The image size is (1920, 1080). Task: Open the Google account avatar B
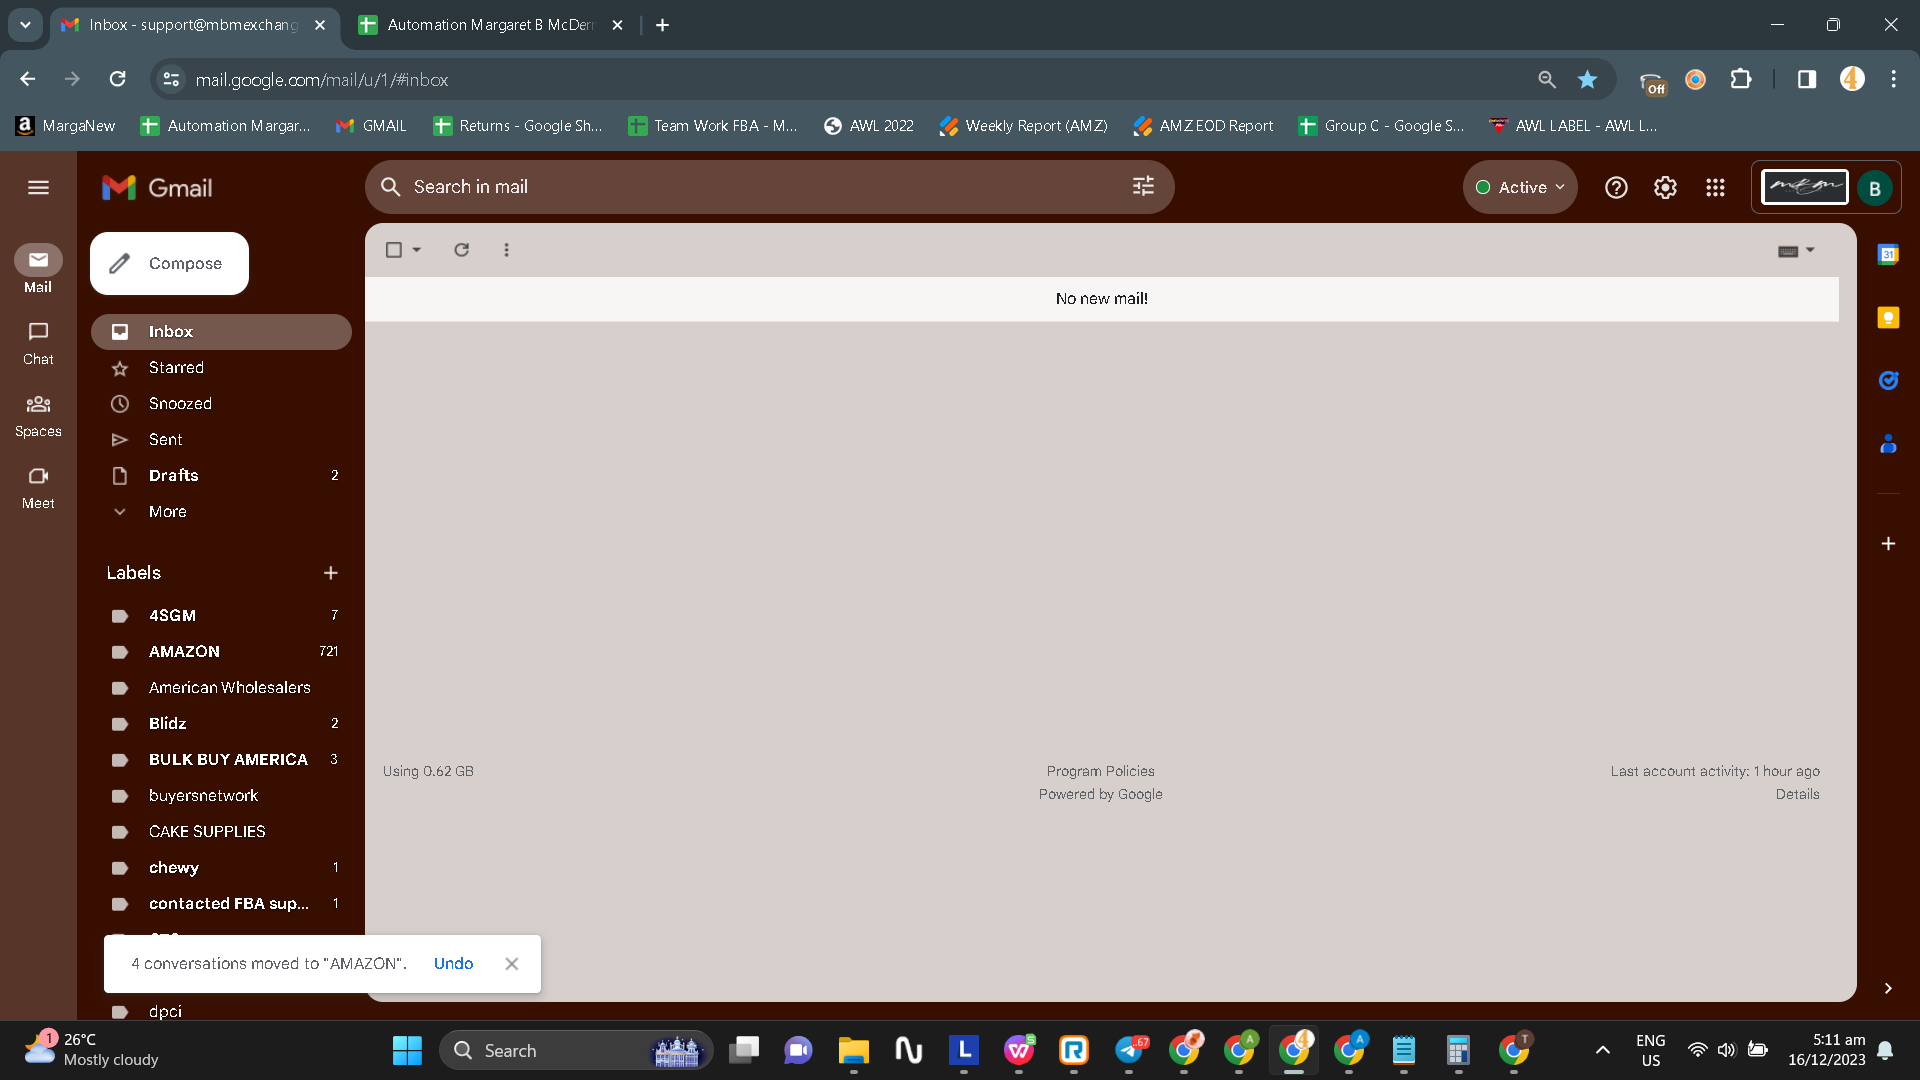(x=1875, y=188)
